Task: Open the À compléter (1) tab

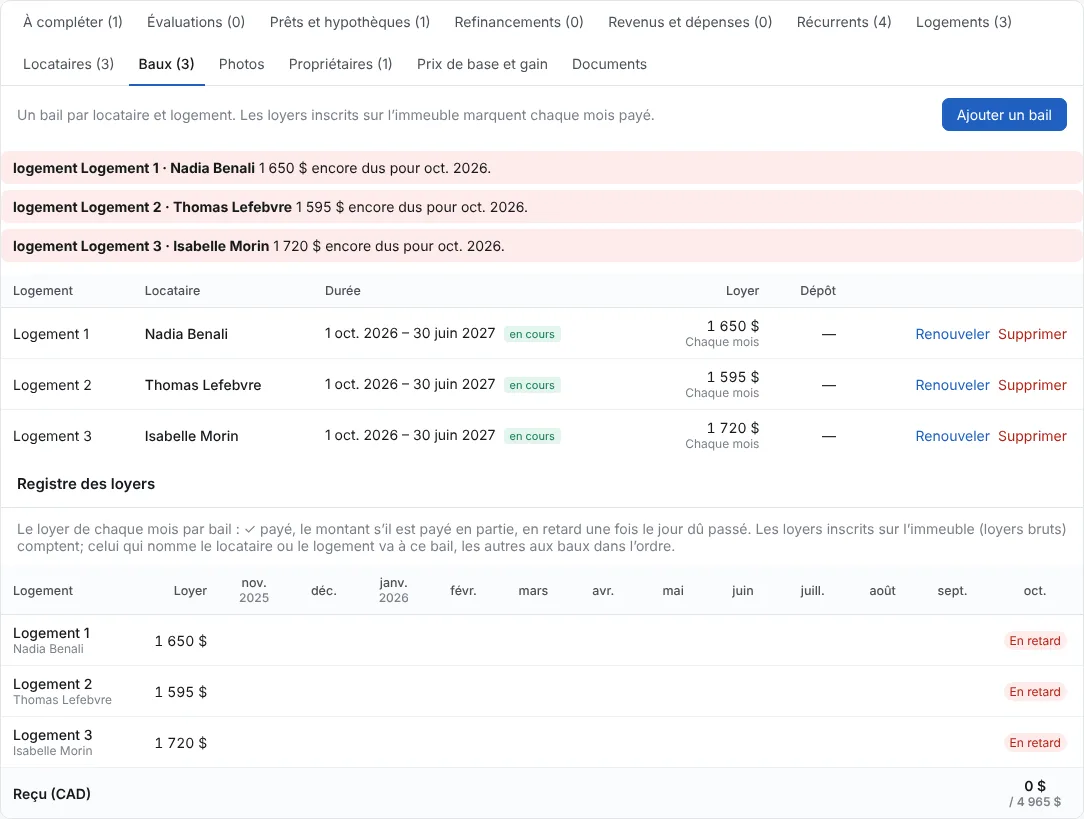Action: click(73, 22)
